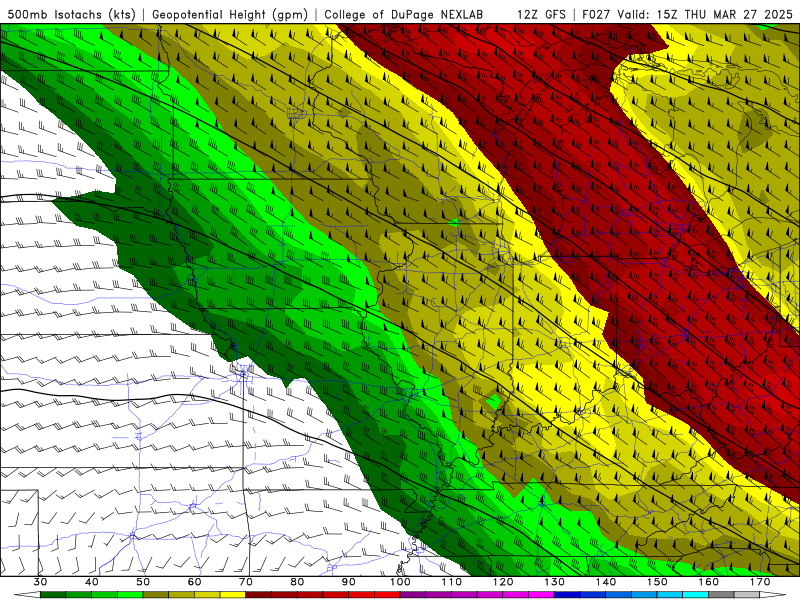Select the dark maroon 70–75 kt legend swatch
The height and width of the screenshot is (600, 800).
[x=259, y=595]
